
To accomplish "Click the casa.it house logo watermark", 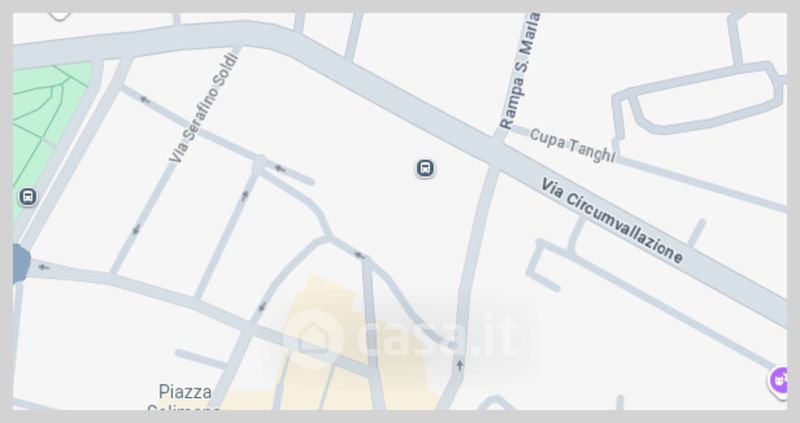I will [312, 337].
